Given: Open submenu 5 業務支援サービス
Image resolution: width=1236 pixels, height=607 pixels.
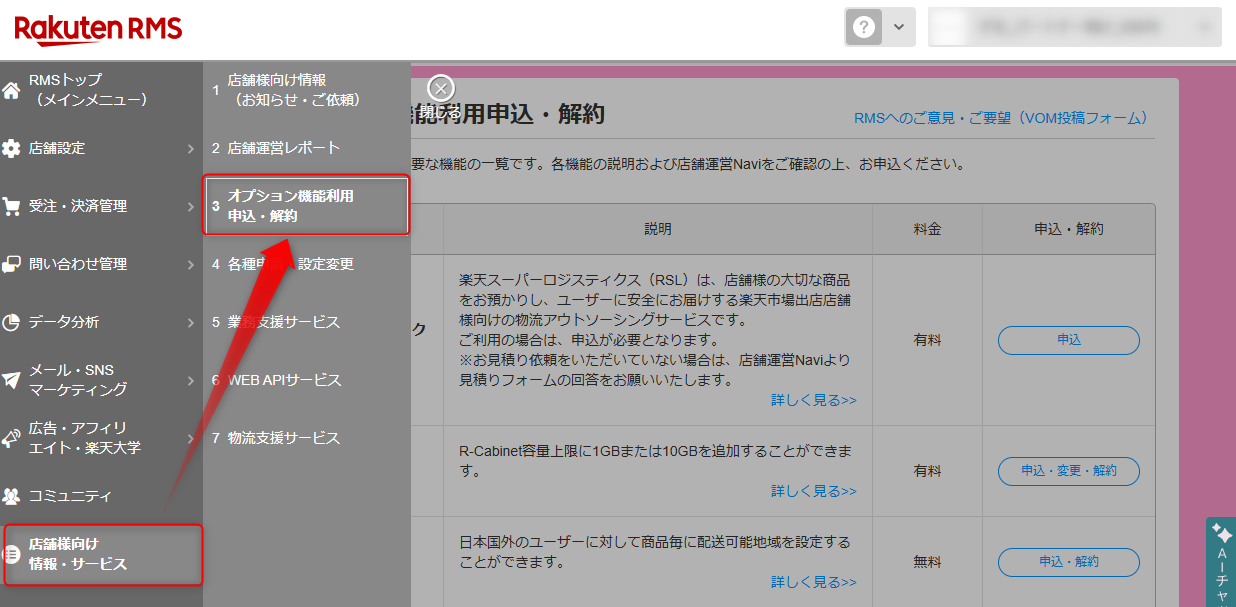Looking at the screenshot, I should (306, 322).
